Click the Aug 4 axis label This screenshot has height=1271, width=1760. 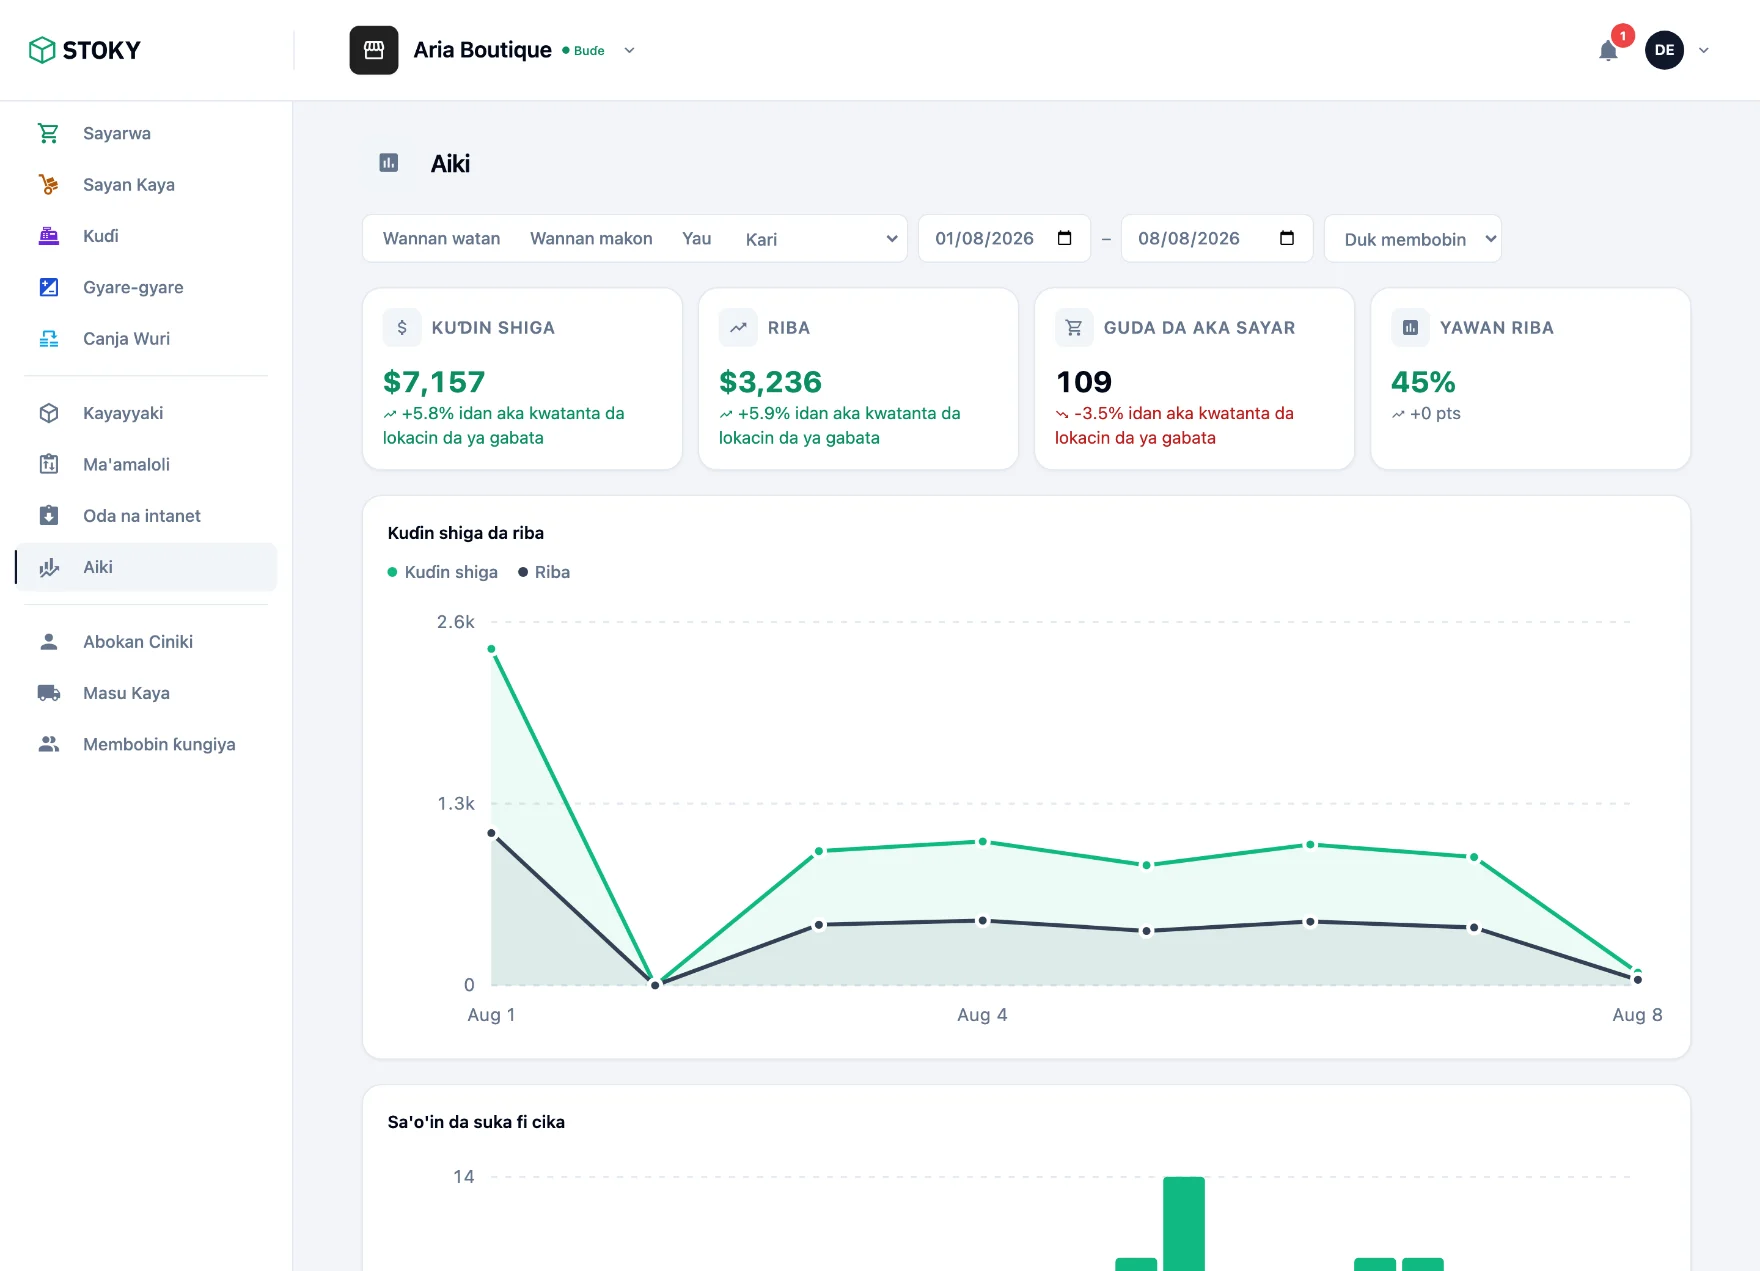pos(982,1015)
